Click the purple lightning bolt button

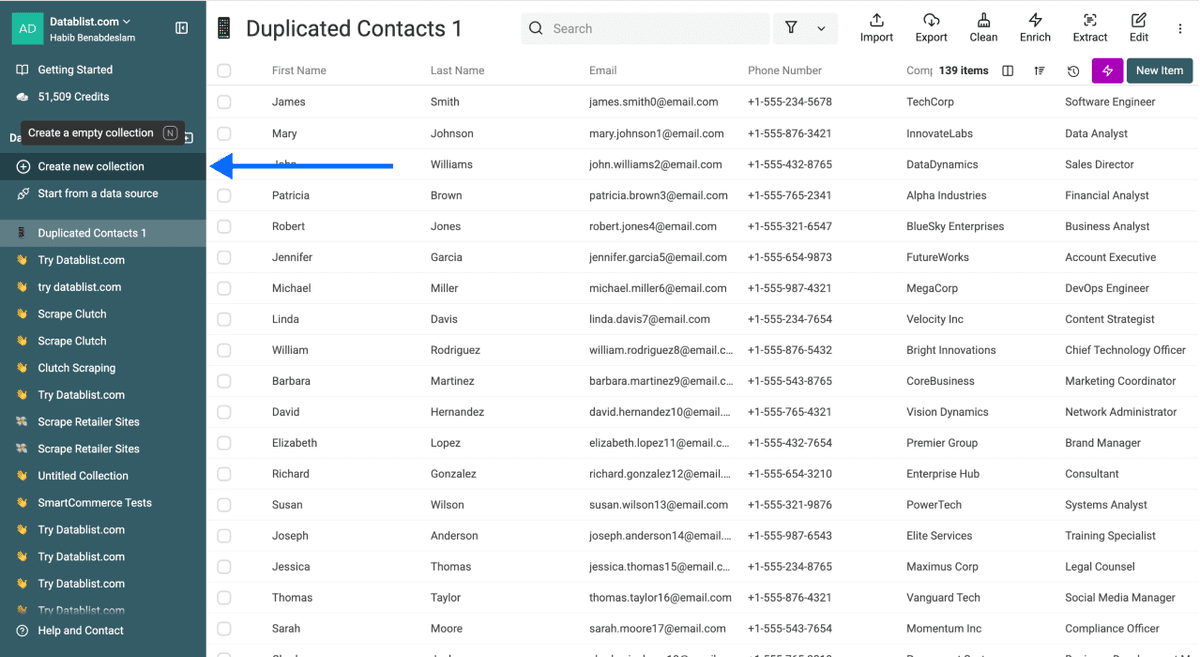tap(1107, 71)
